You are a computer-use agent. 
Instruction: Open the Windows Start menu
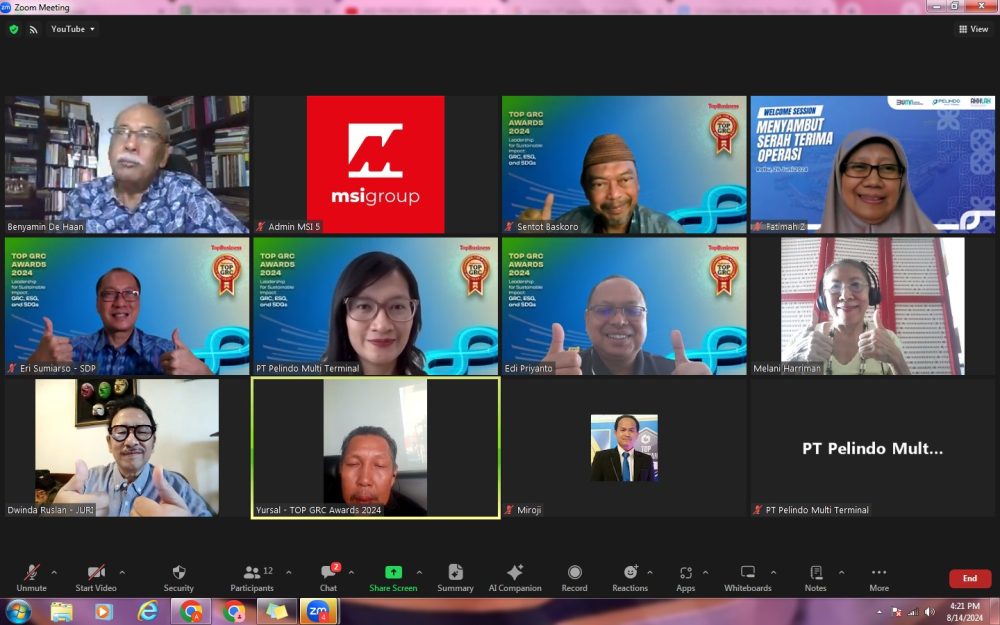(18, 612)
